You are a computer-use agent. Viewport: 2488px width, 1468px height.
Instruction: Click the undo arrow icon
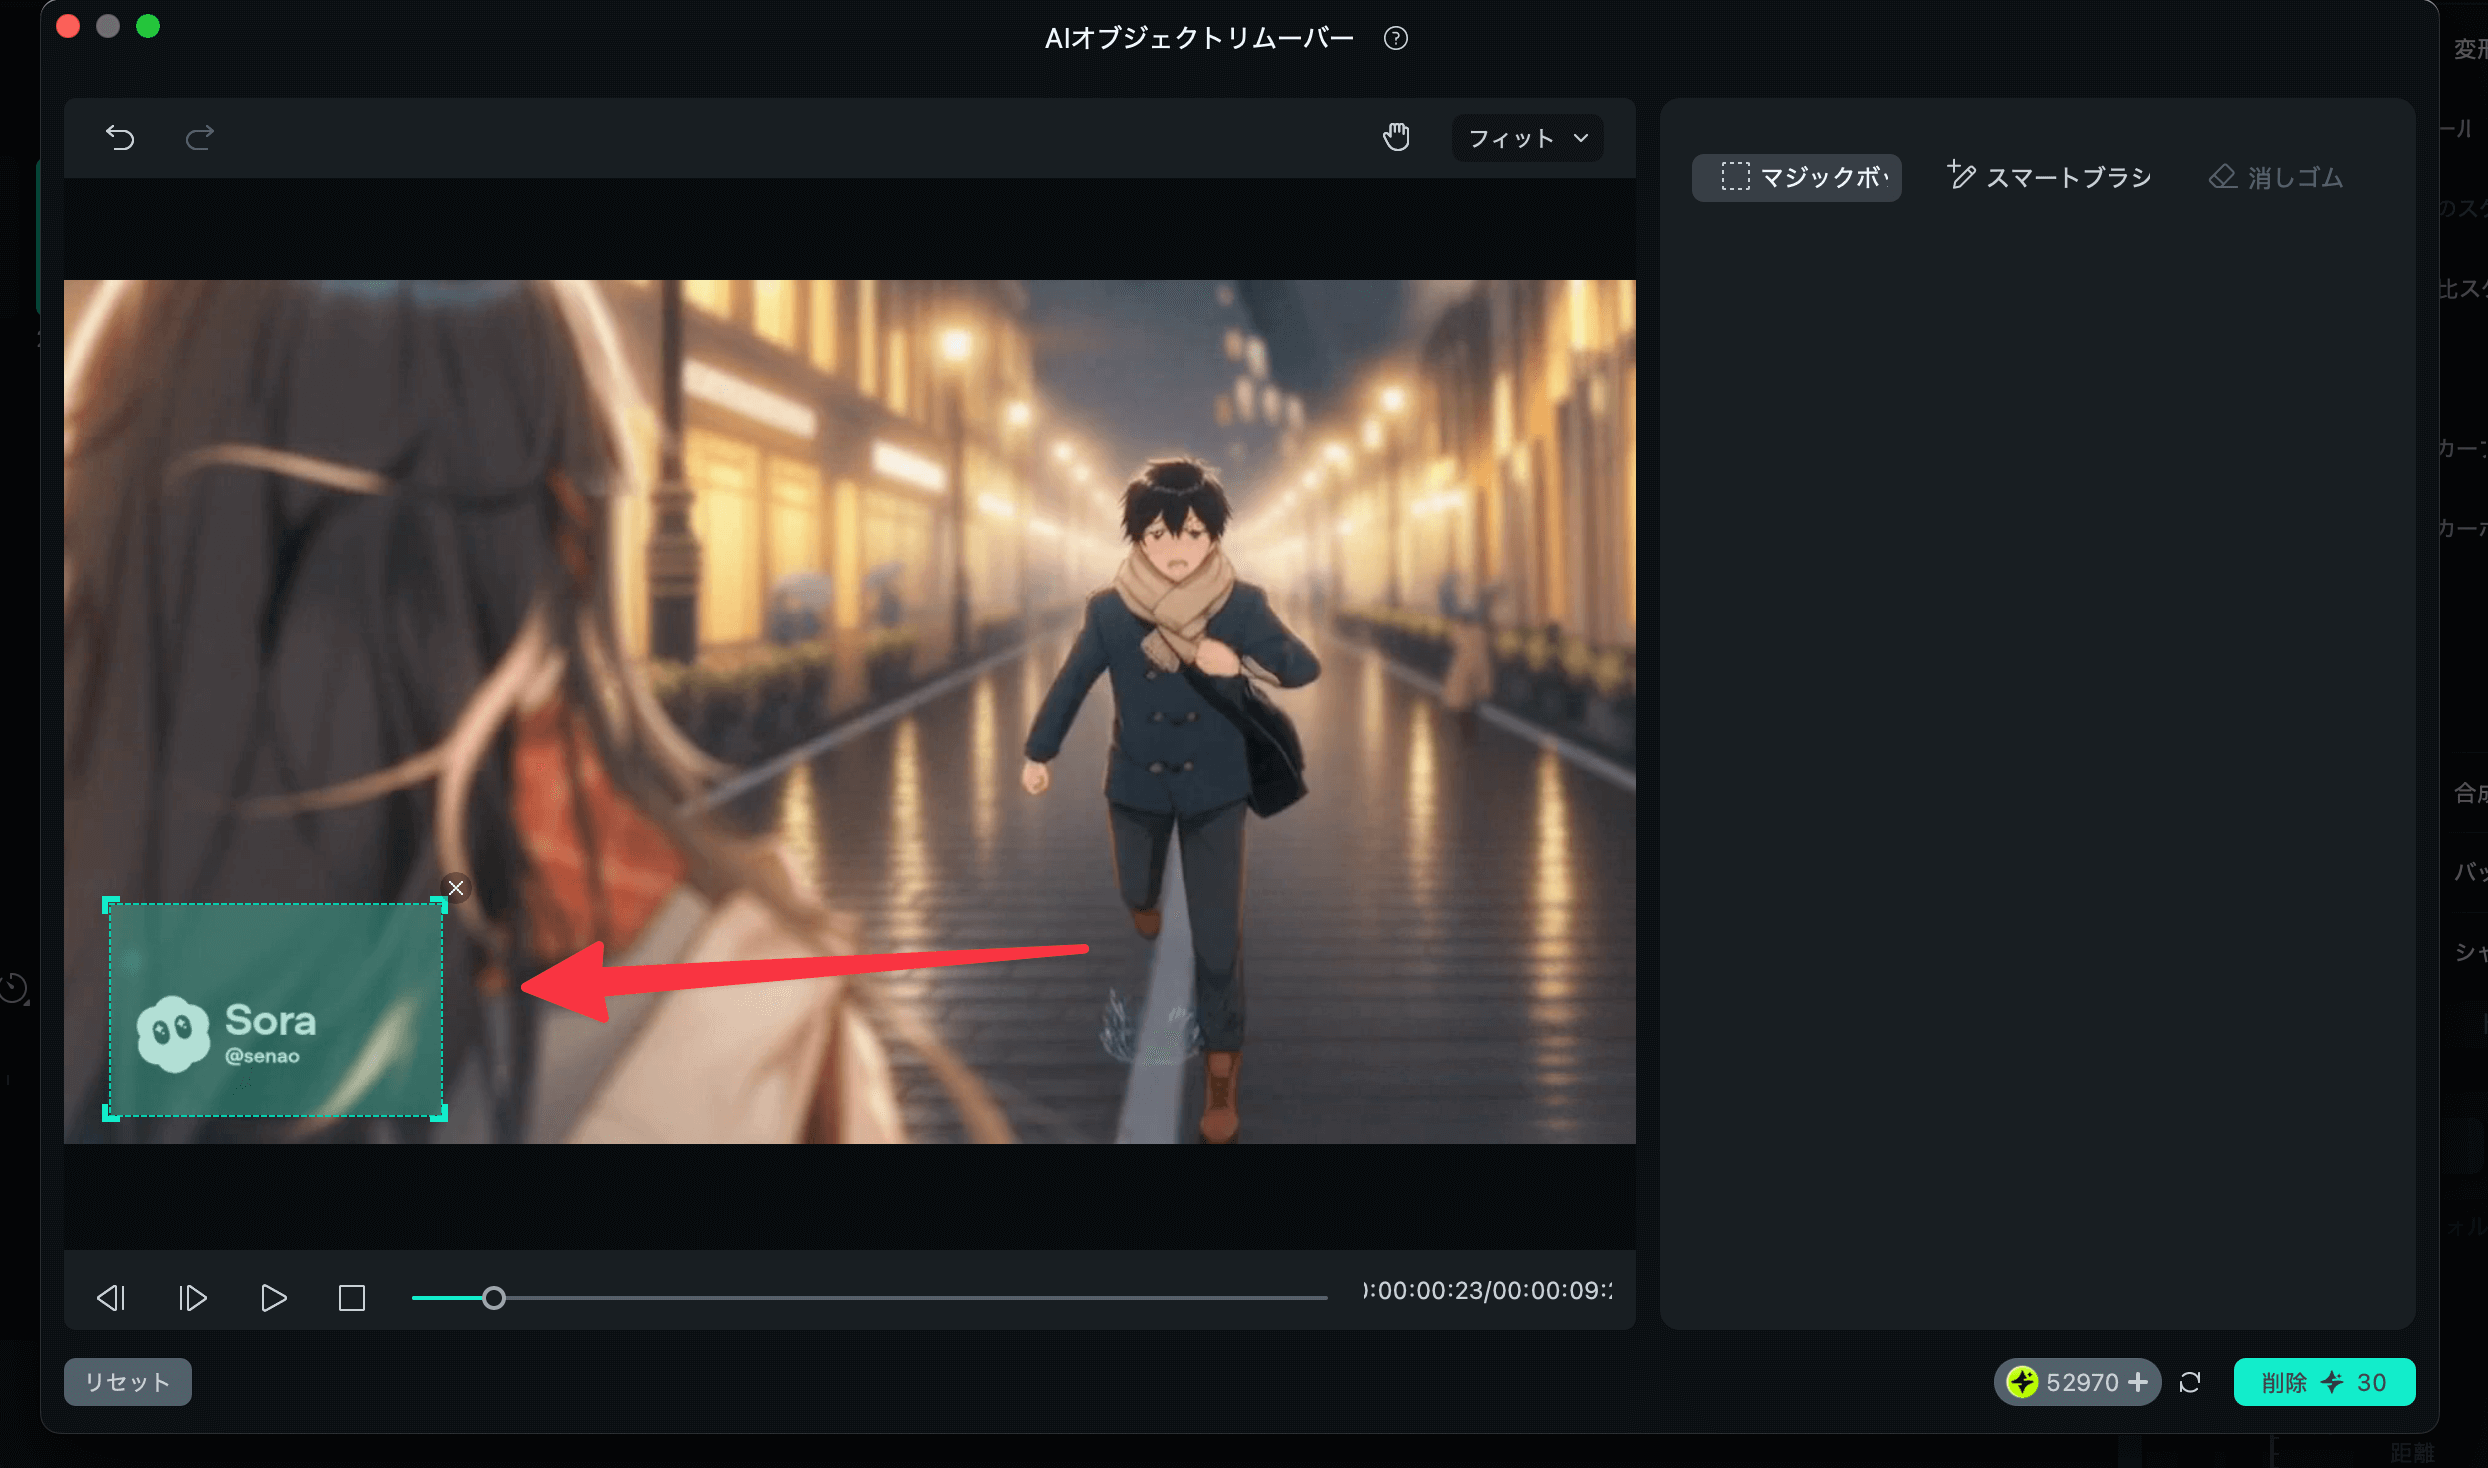120,137
